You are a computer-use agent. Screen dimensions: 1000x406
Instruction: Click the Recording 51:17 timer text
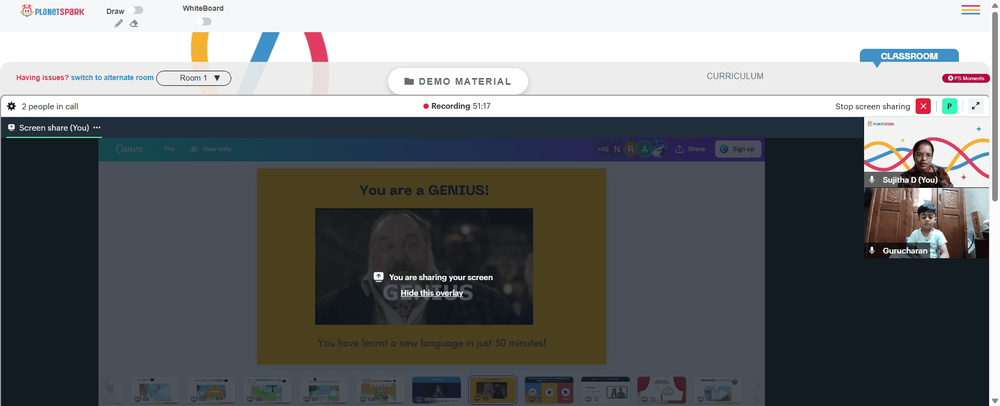point(462,106)
